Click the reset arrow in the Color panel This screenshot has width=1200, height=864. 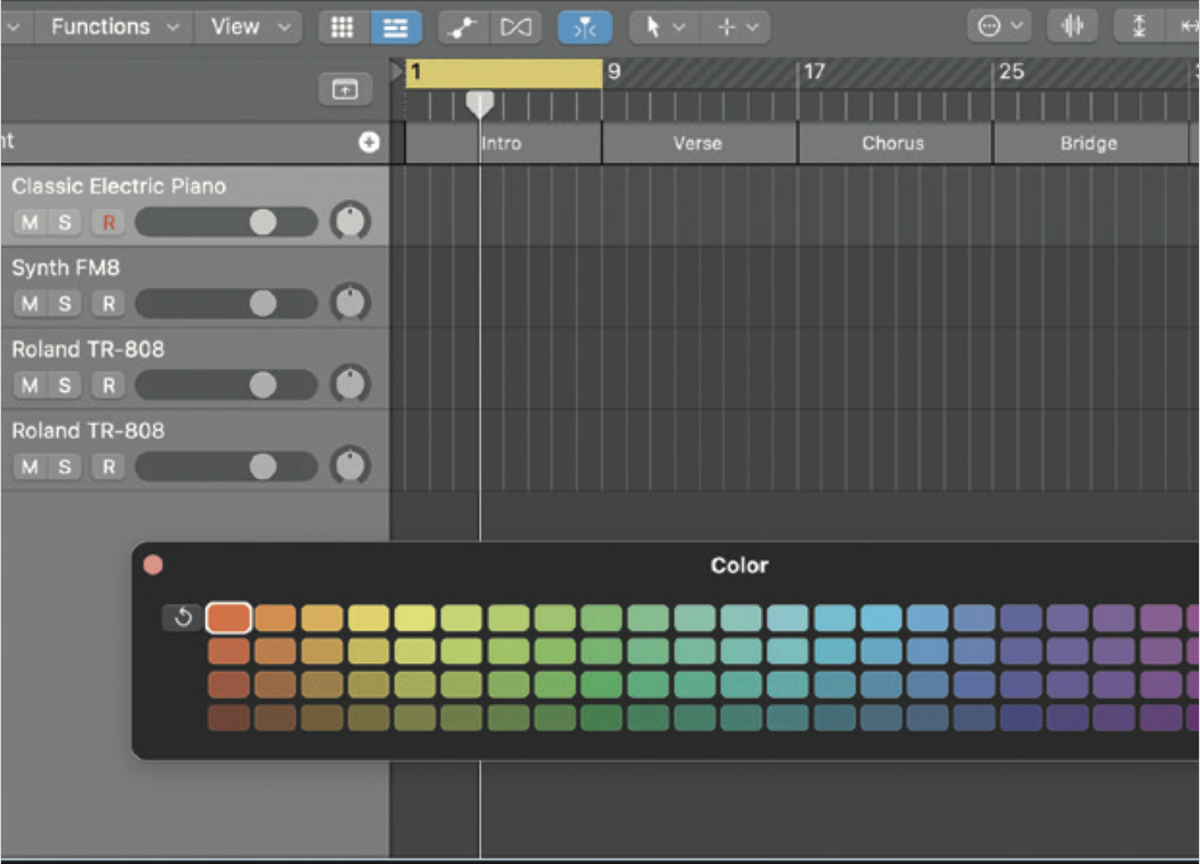[181, 617]
